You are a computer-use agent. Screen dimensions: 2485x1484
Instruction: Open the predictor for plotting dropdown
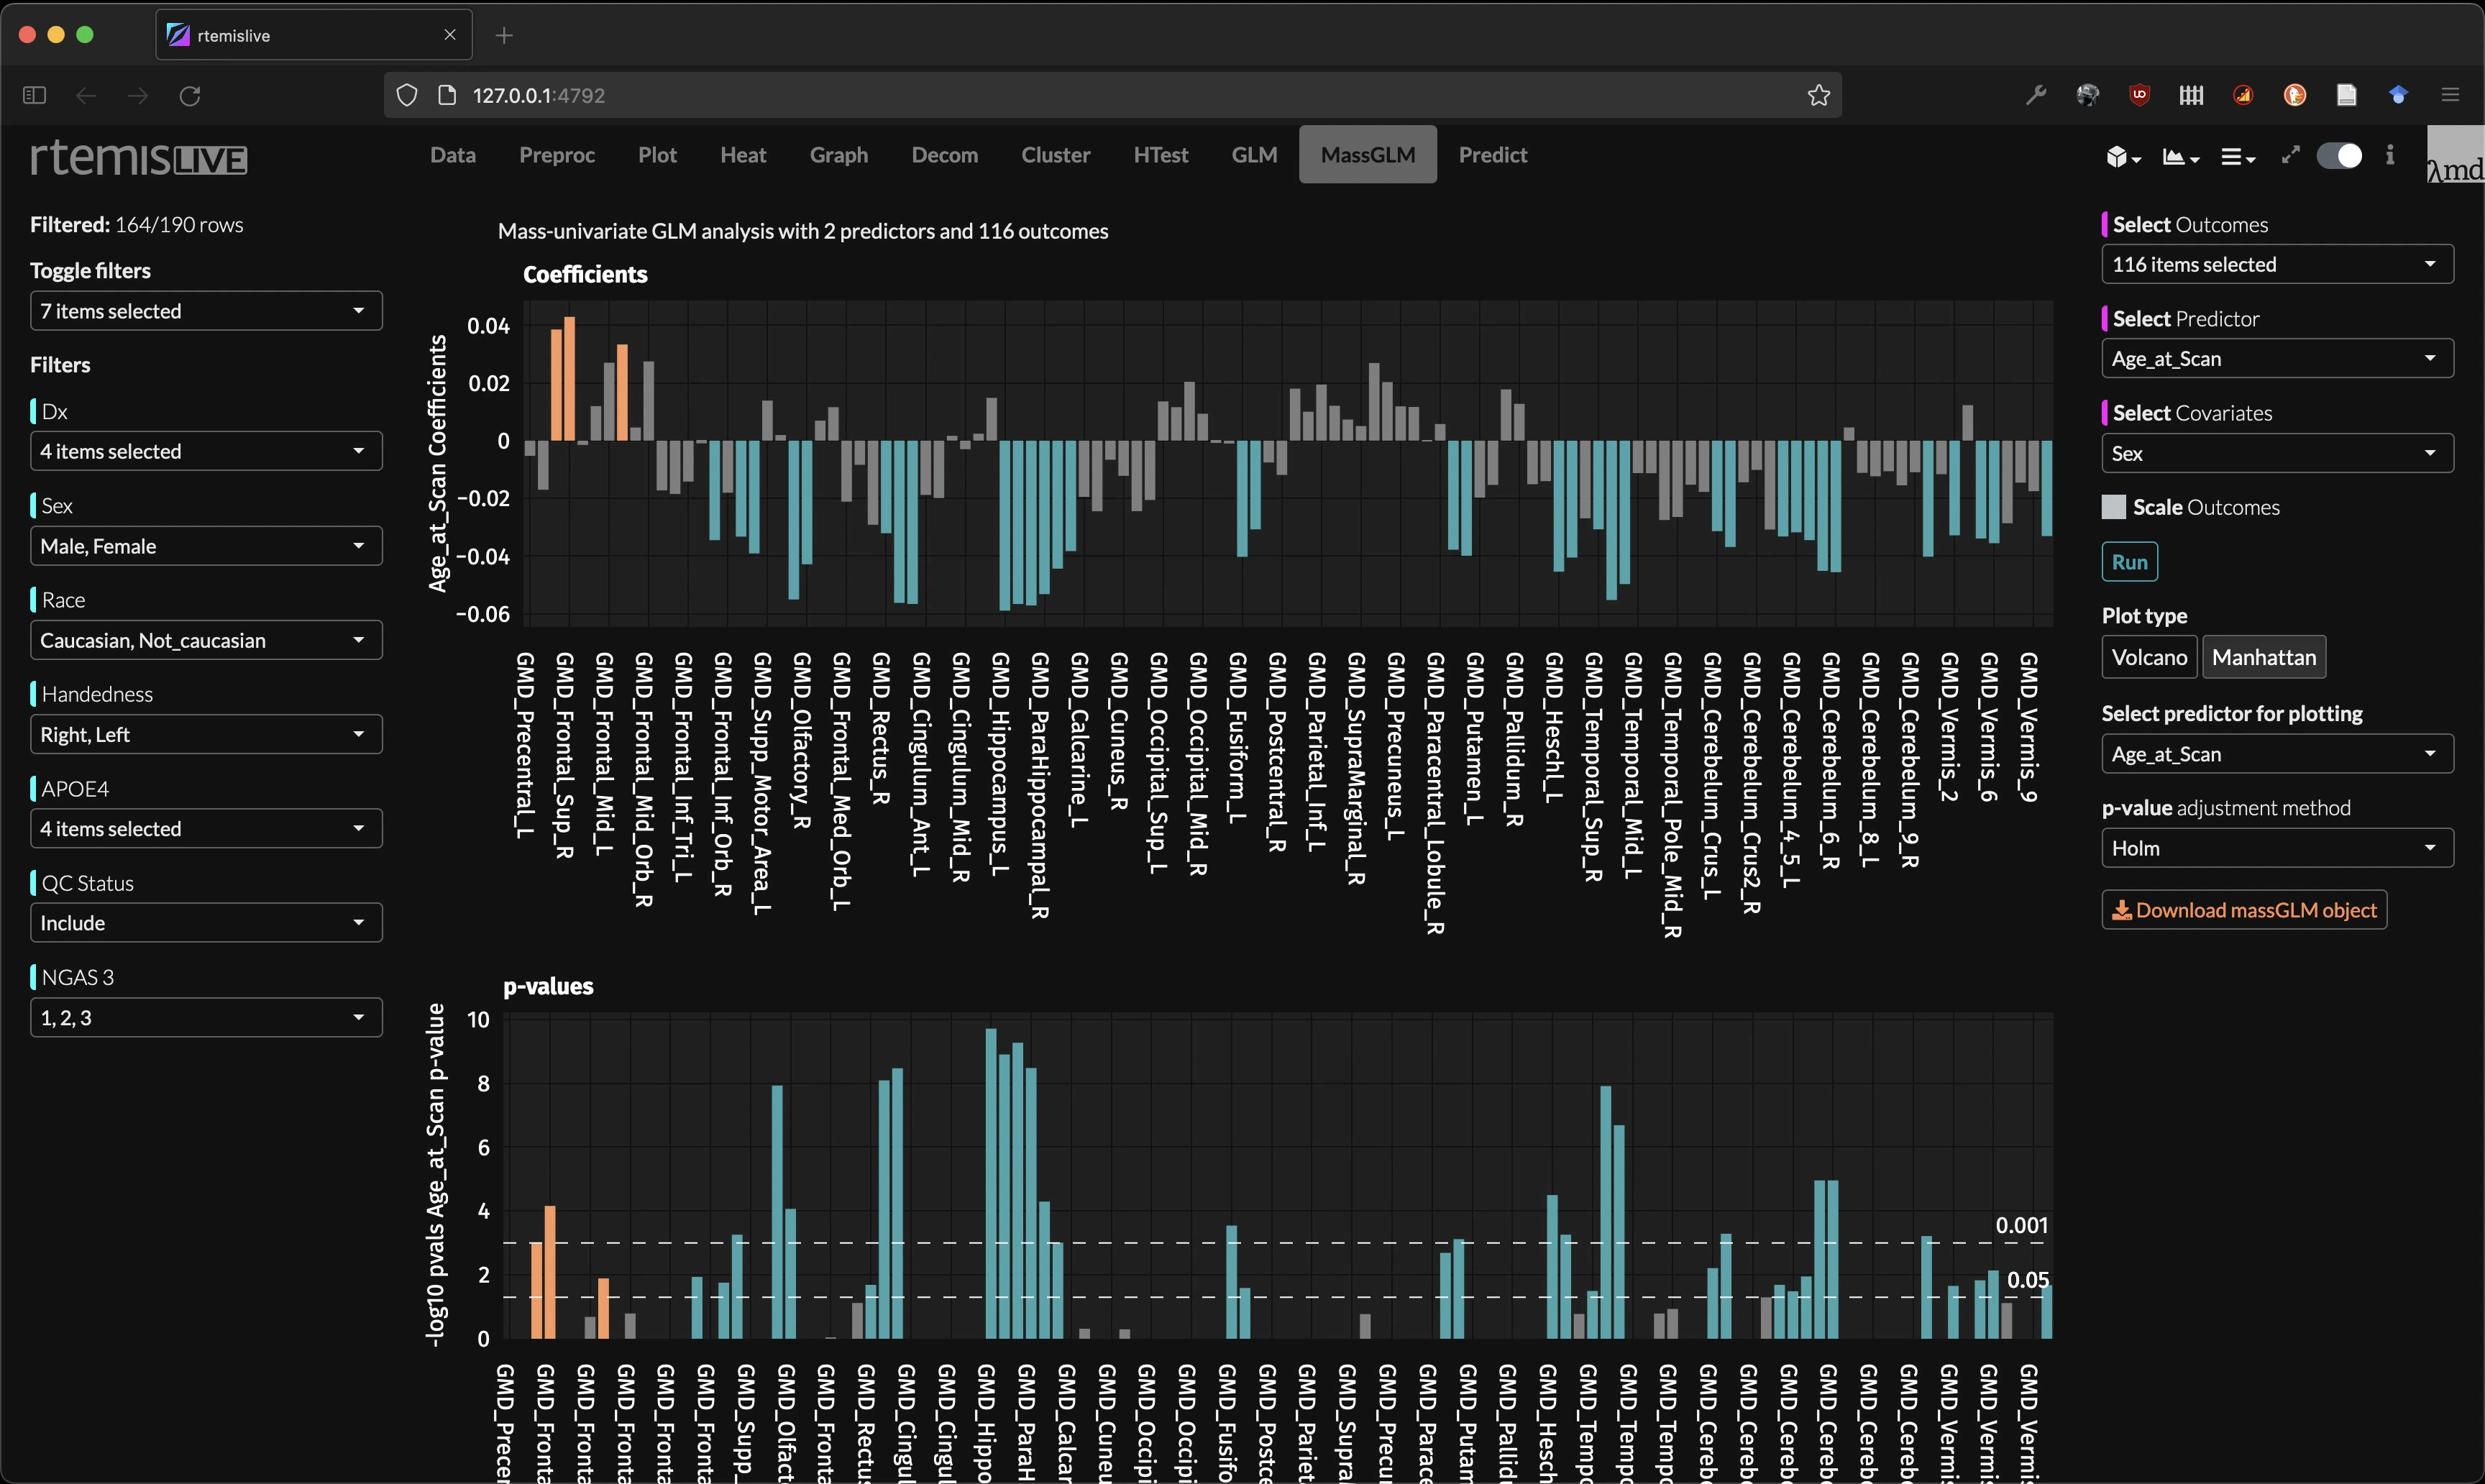[x=2277, y=754]
